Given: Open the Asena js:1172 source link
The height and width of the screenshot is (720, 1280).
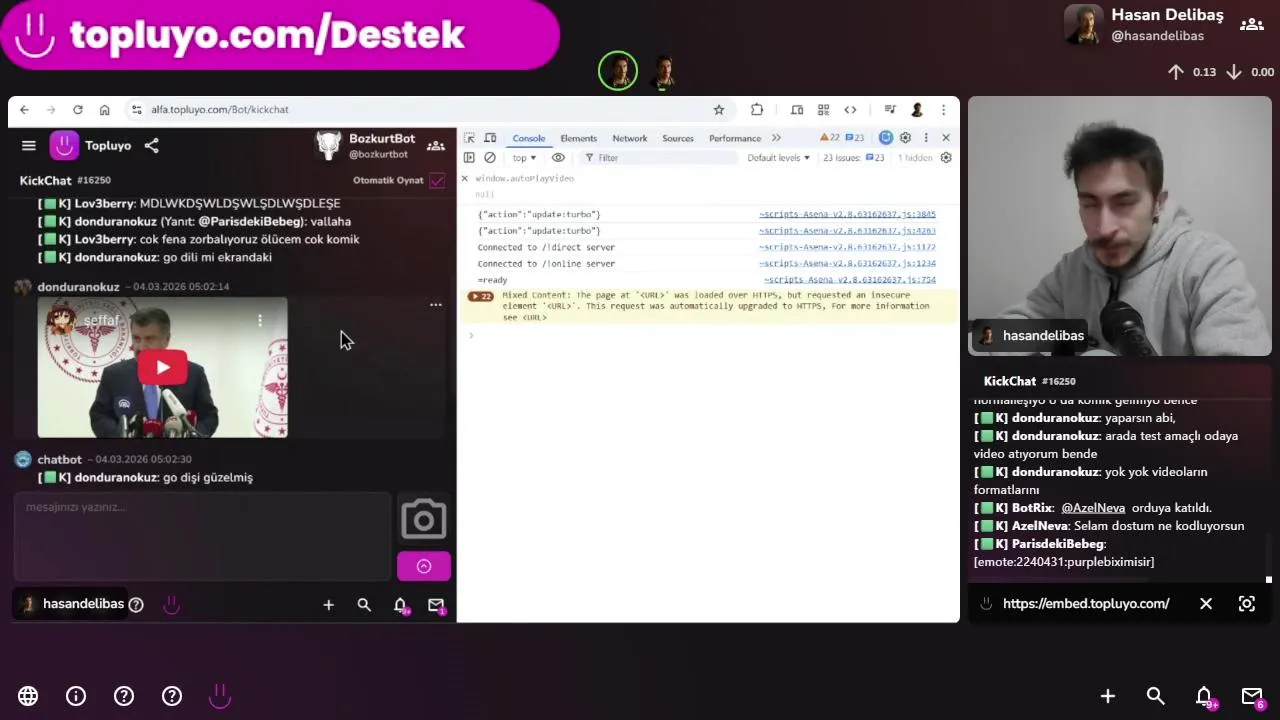Looking at the screenshot, I should [847, 248].
